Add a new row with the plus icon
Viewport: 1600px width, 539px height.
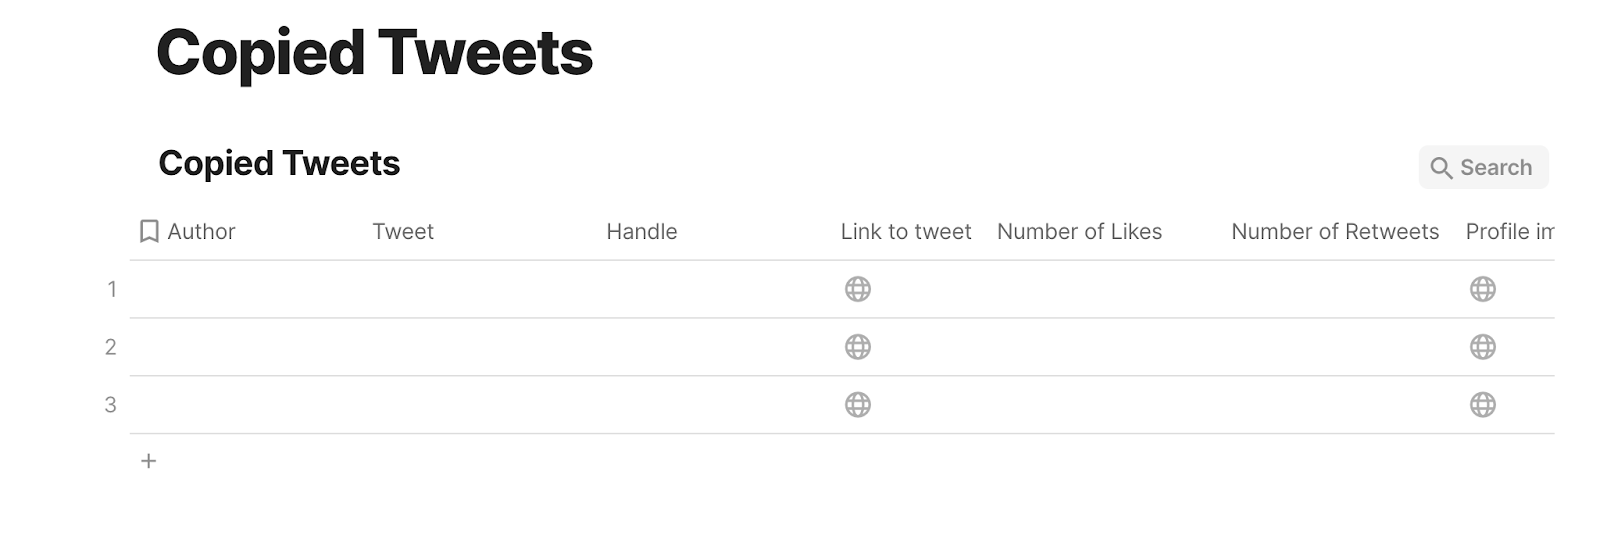(x=148, y=461)
